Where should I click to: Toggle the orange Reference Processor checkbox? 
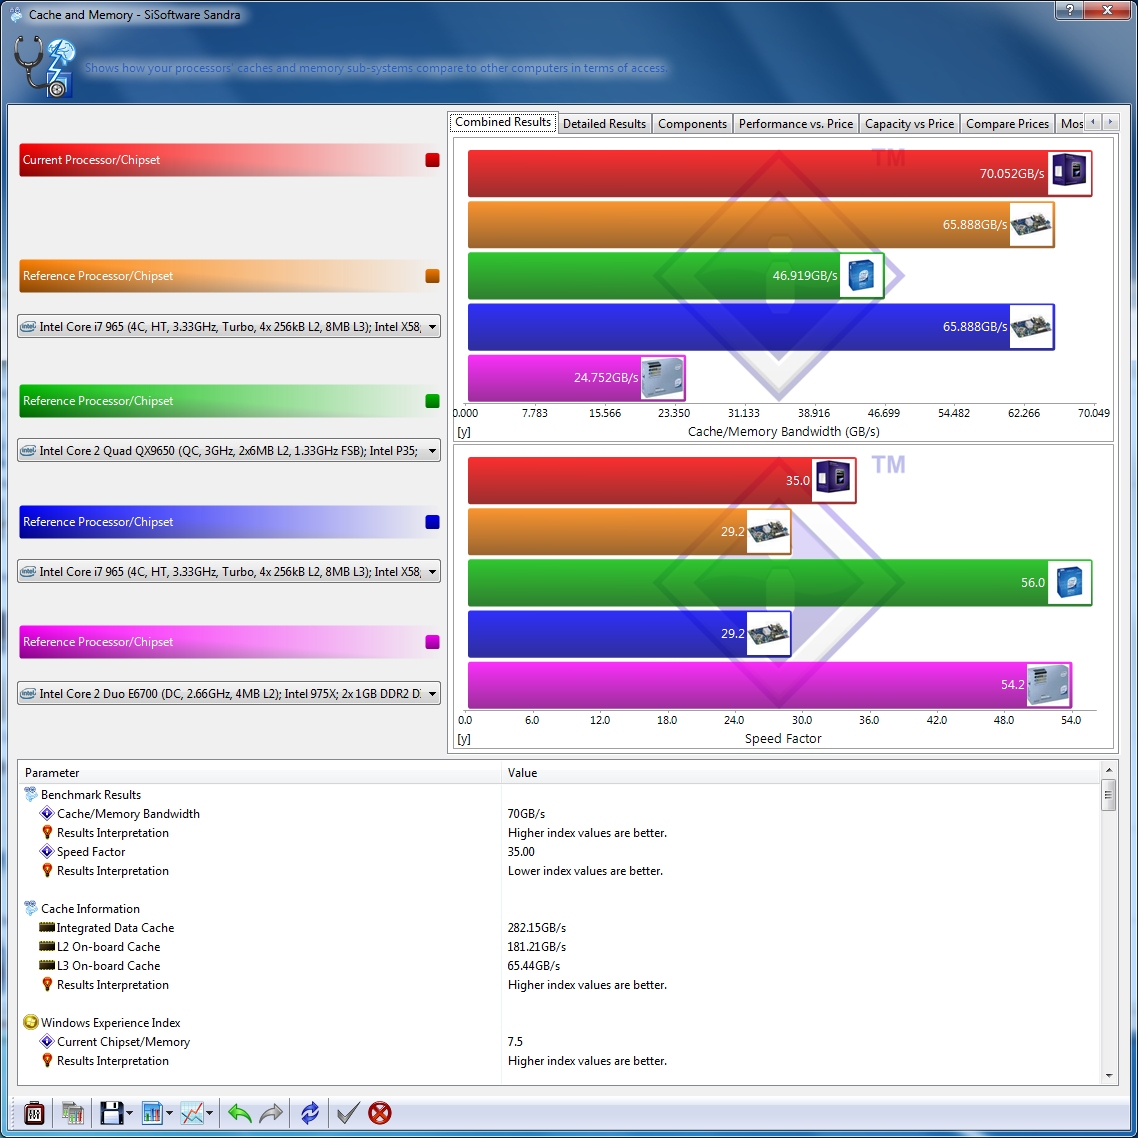tap(433, 276)
